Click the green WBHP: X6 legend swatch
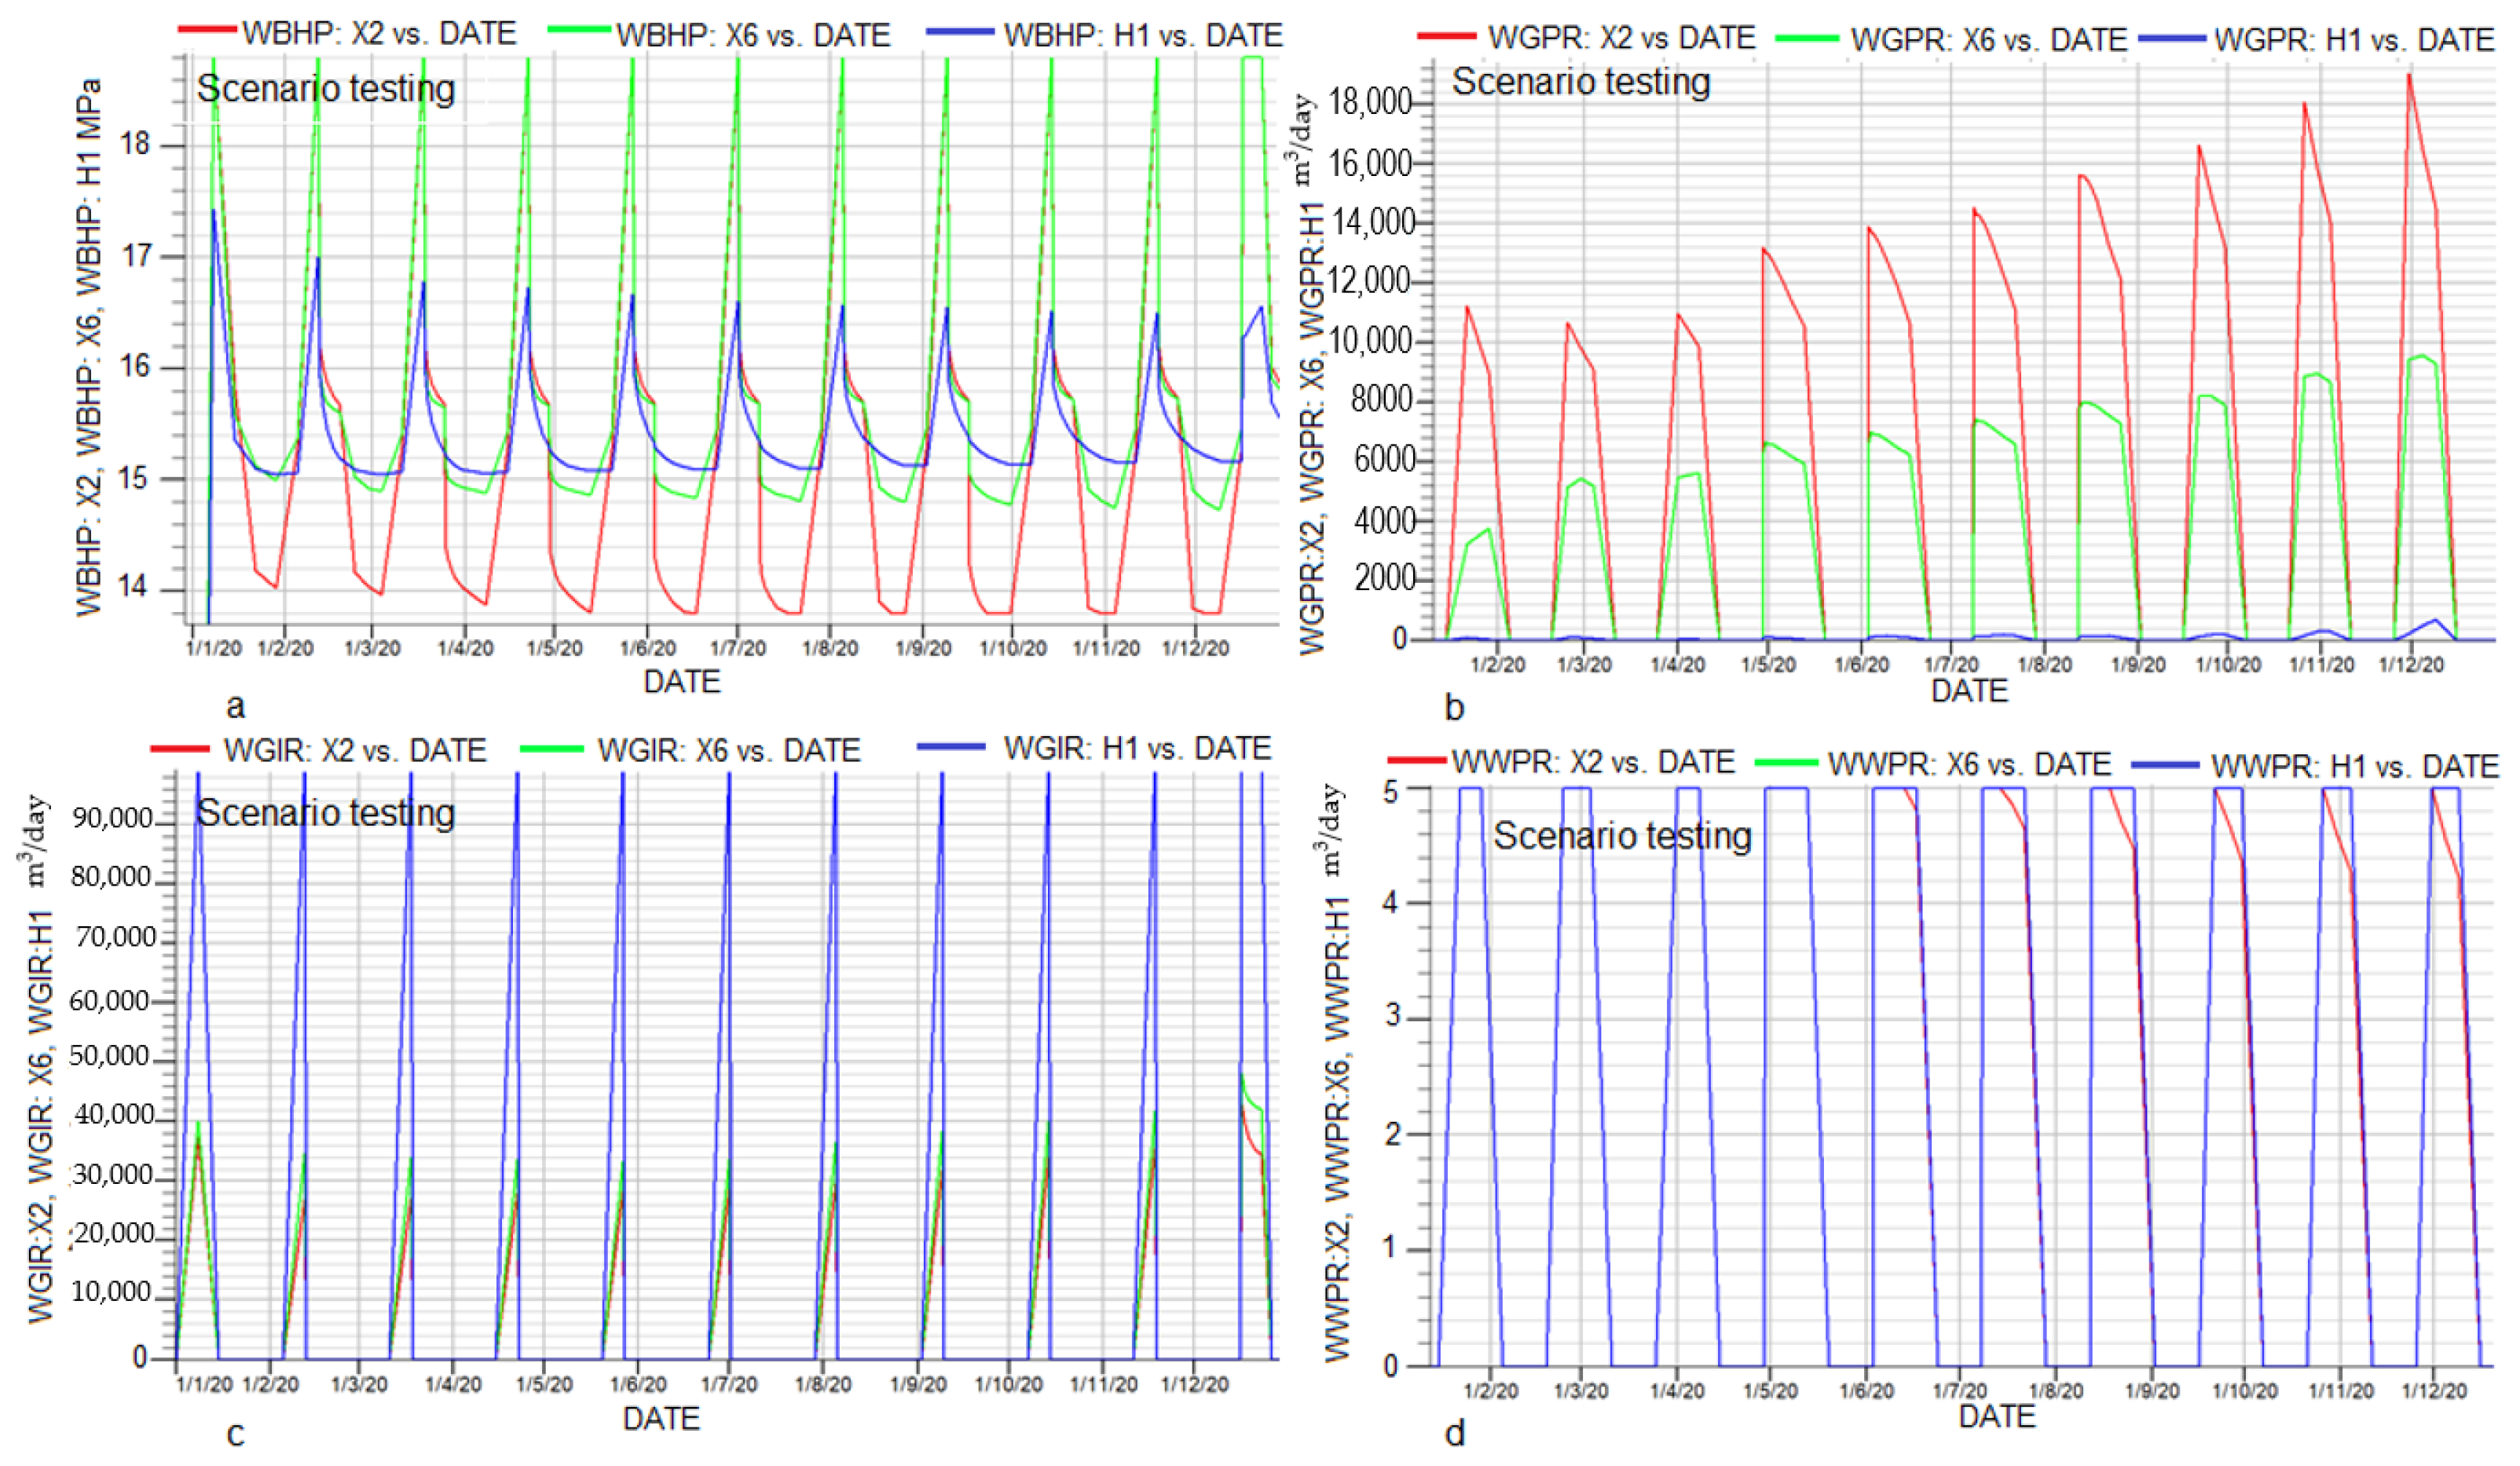Viewport: 2520px width, 1466px height. (x=579, y=30)
